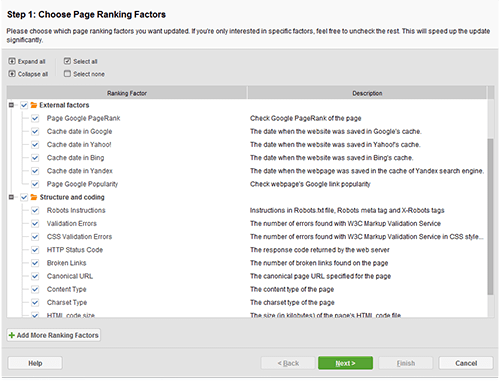Uncheck the Cache date in Yandex checkbox

[x=35, y=171]
